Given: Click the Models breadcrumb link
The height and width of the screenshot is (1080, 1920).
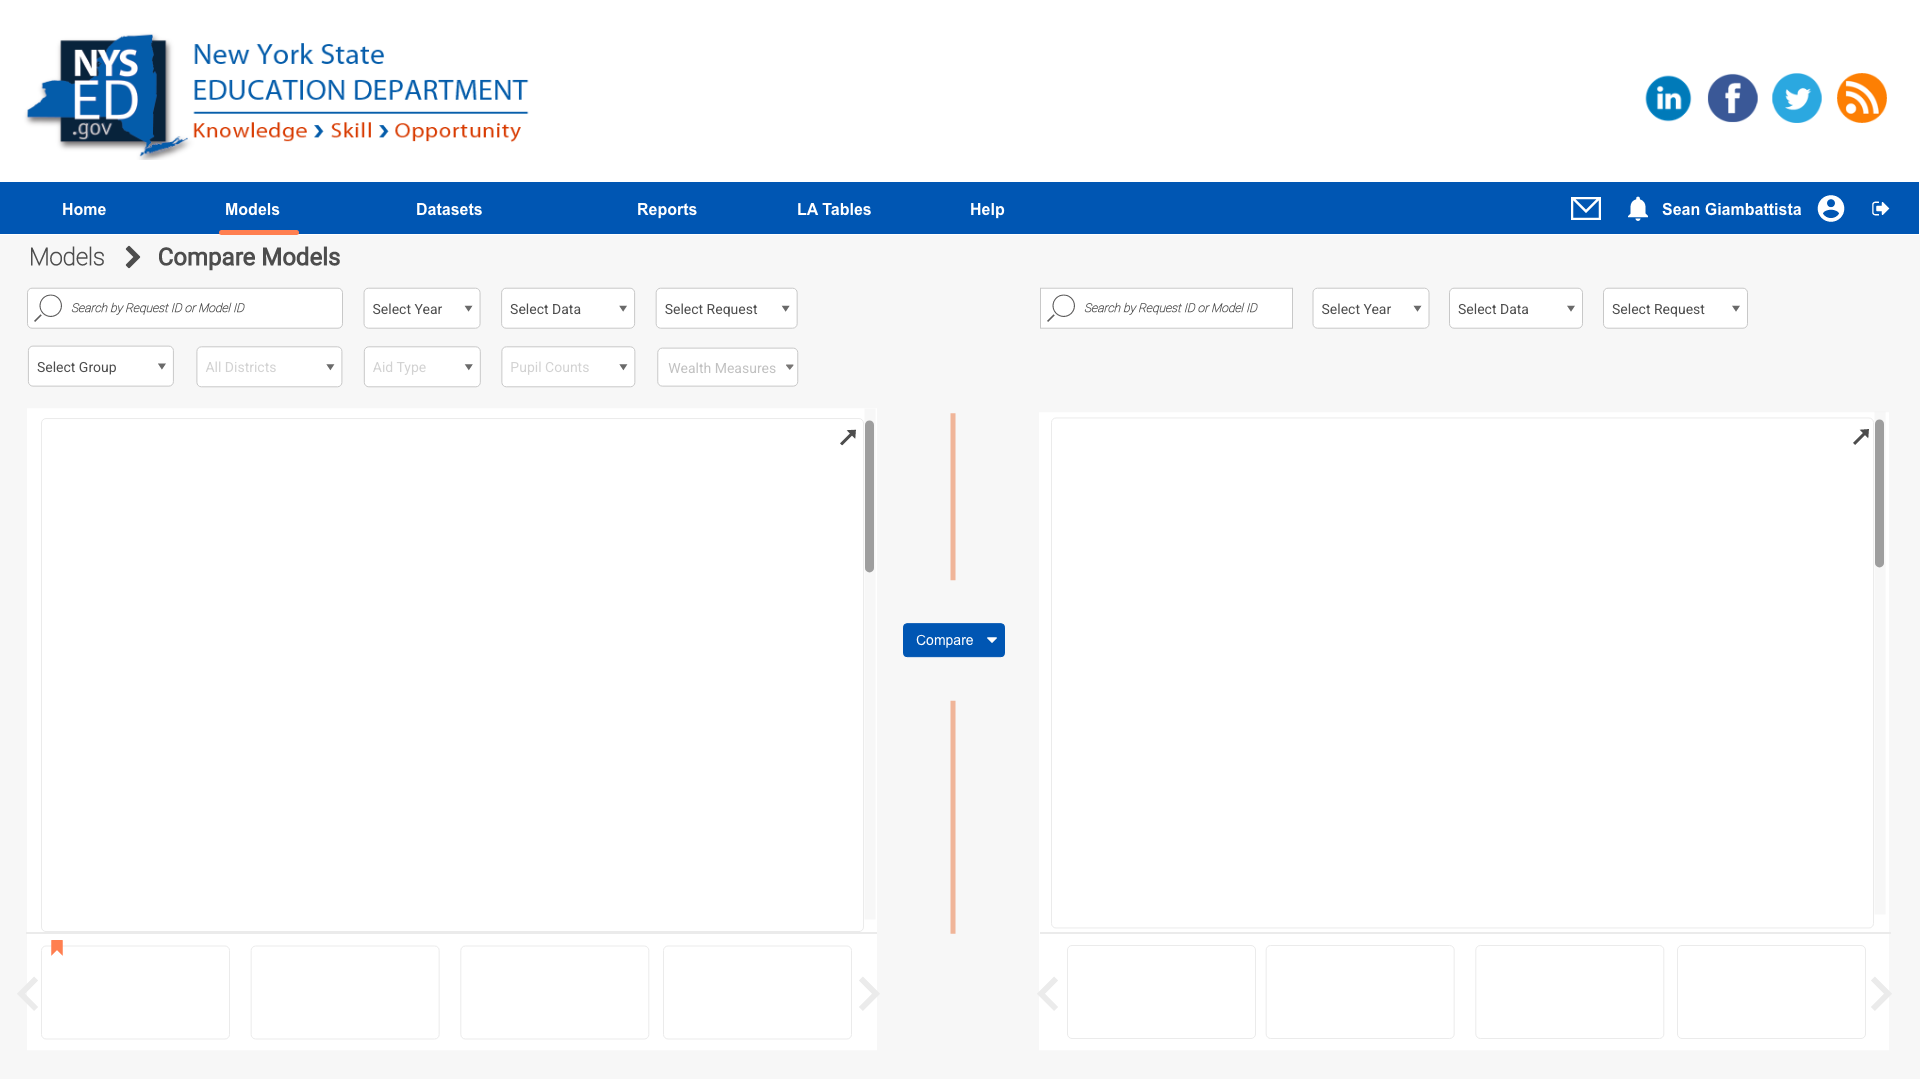Looking at the screenshot, I should [x=67, y=257].
